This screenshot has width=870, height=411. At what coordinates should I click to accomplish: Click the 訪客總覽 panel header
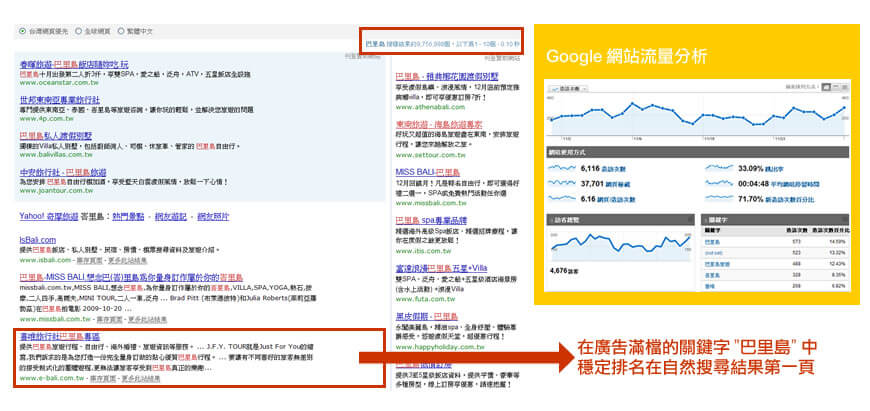(x=620, y=219)
